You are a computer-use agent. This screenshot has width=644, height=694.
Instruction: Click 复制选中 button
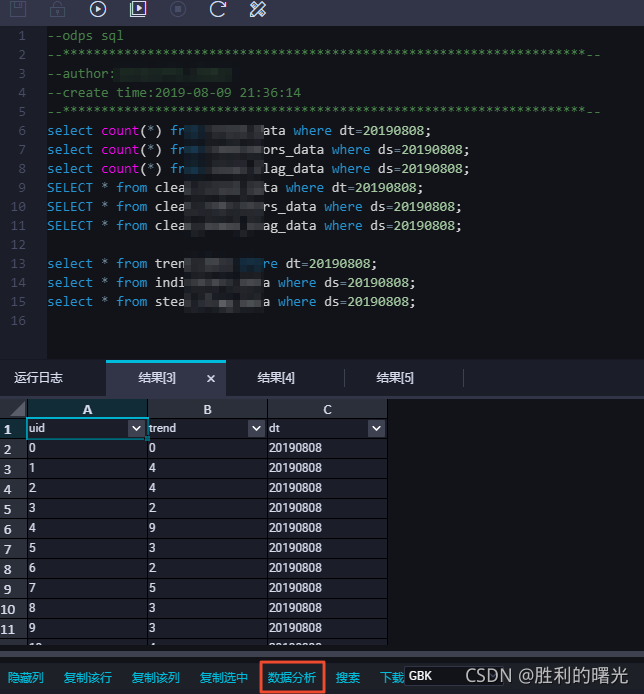pyautogui.click(x=224, y=678)
